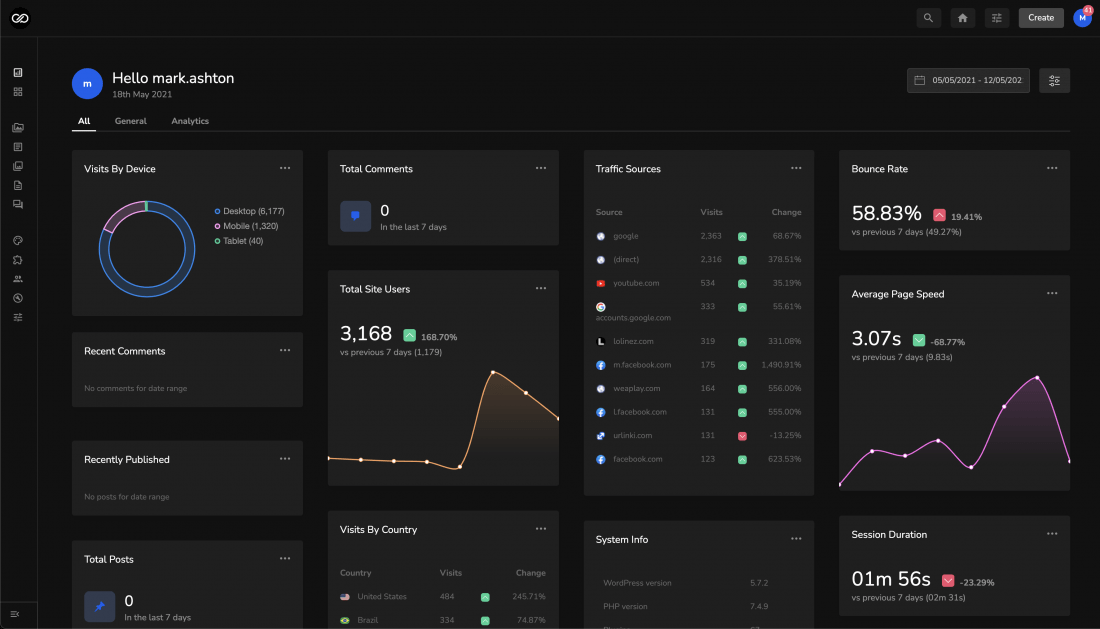Open the Traffic Sources card options menu
Image resolution: width=1100 pixels, height=629 pixels.
[796, 168]
